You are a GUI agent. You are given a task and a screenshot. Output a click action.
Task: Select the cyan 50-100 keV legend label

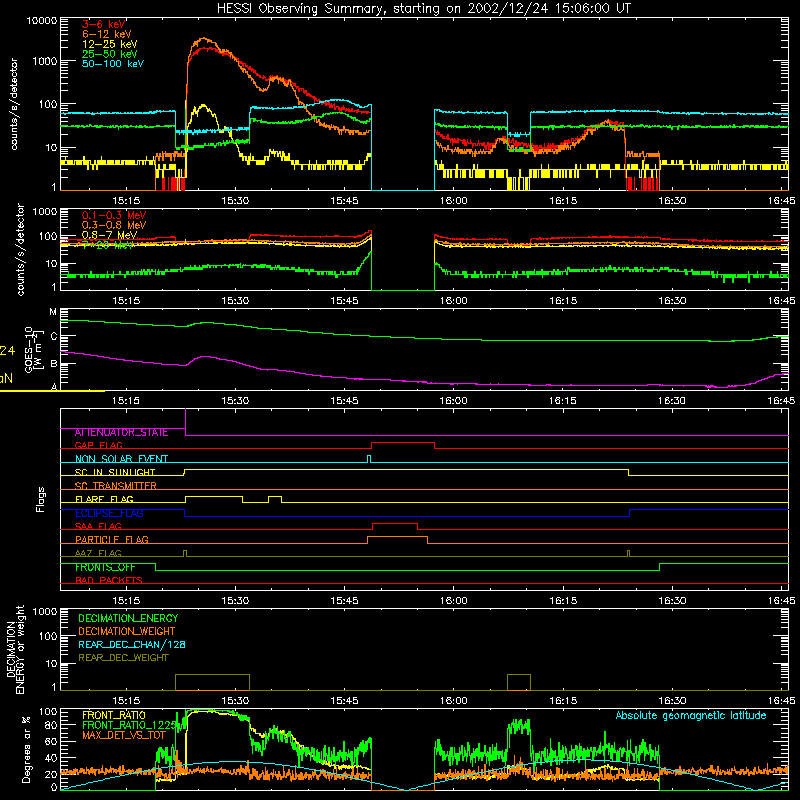pyautogui.click(x=113, y=64)
